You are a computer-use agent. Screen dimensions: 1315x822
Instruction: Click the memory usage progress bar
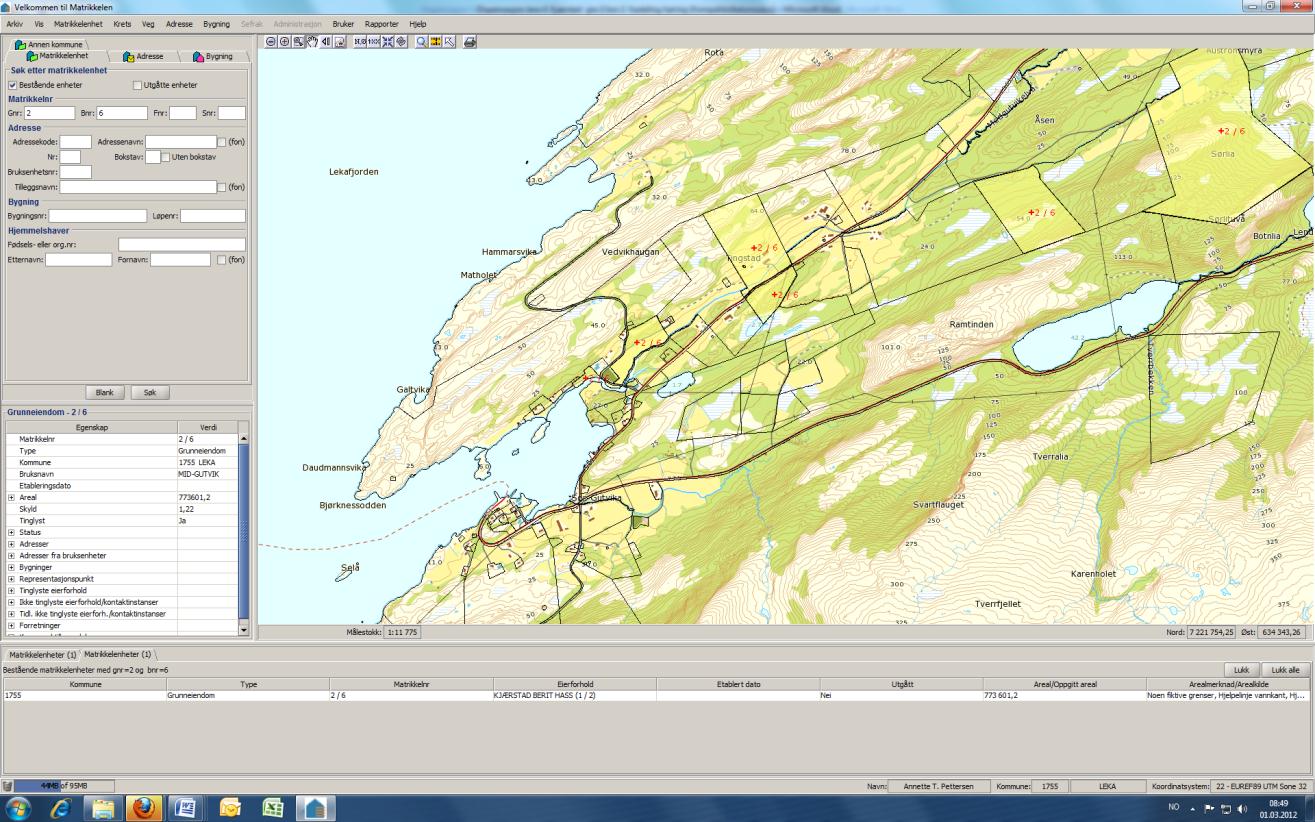pyautogui.click(x=64, y=786)
